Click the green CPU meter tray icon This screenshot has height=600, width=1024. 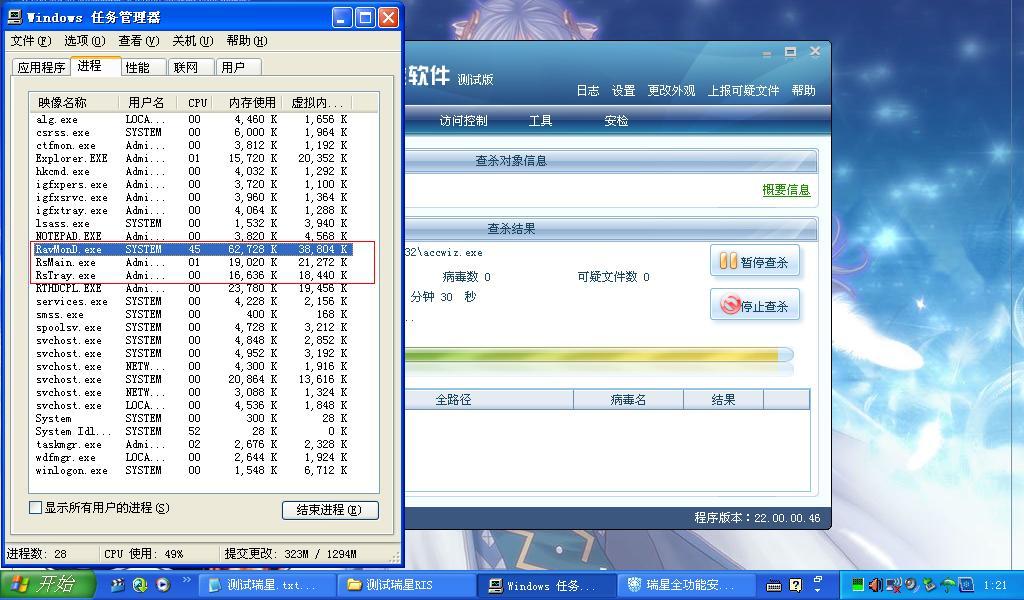click(x=858, y=585)
